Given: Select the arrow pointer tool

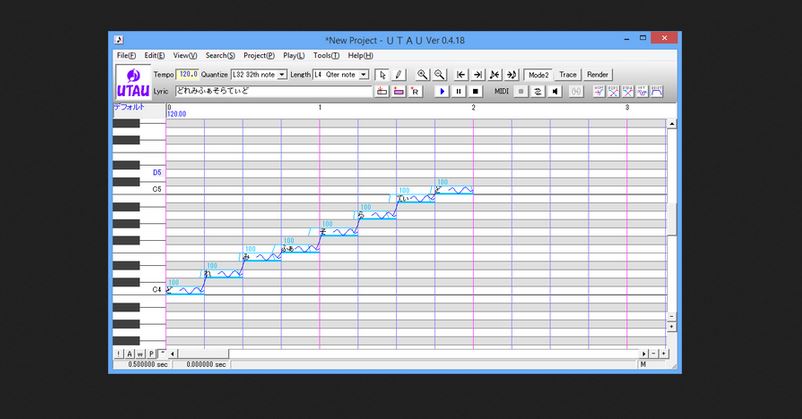Looking at the screenshot, I should [x=382, y=75].
